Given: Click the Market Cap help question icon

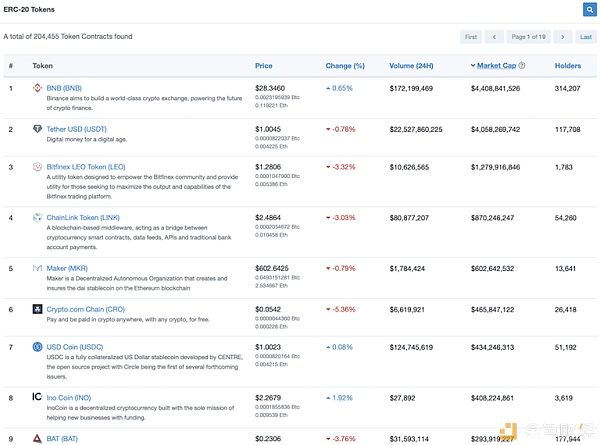Looking at the screenshot, I should pyautogui.click(x=521, y=66).
